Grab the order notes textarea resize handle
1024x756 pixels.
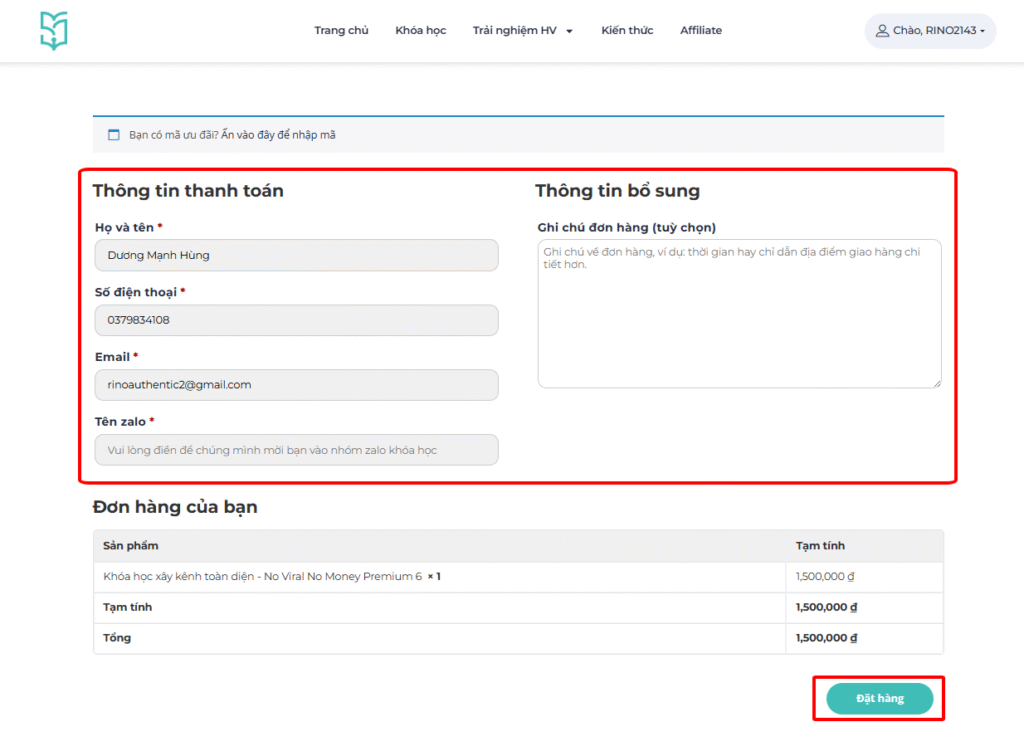[937, 383]
